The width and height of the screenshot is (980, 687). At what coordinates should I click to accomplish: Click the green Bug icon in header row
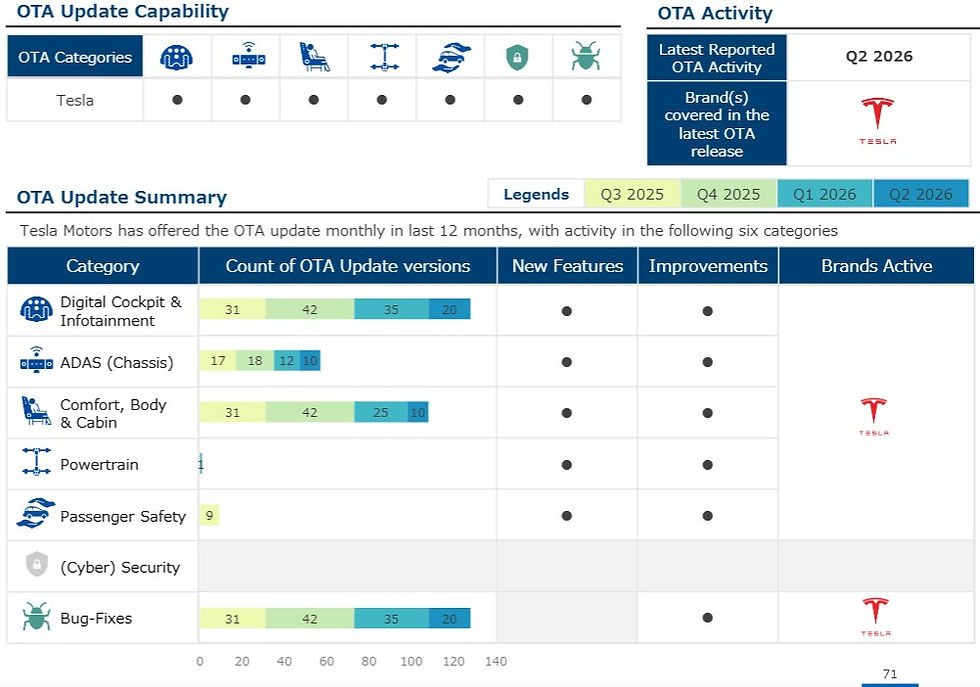pos(586,56)
